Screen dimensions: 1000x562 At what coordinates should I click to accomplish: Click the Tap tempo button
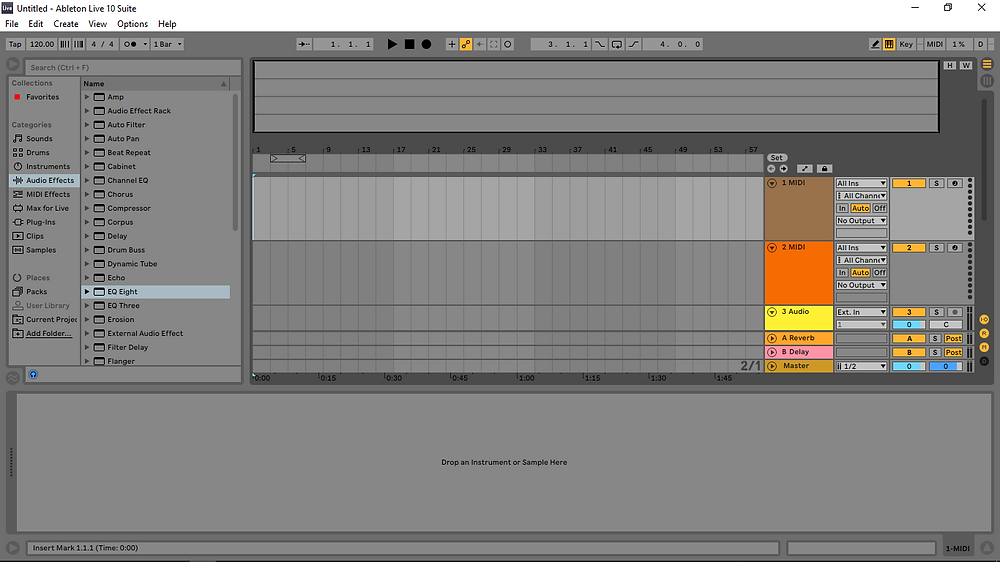(x=15, y=44)
